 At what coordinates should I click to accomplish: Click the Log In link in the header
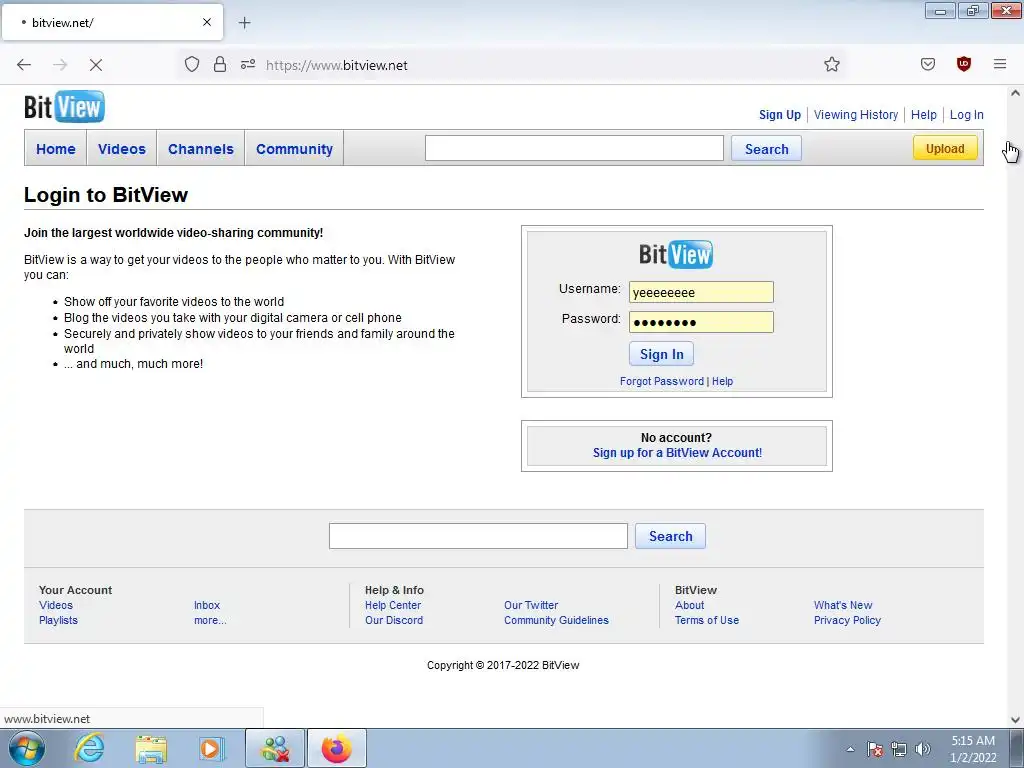[x=967, y=115]
